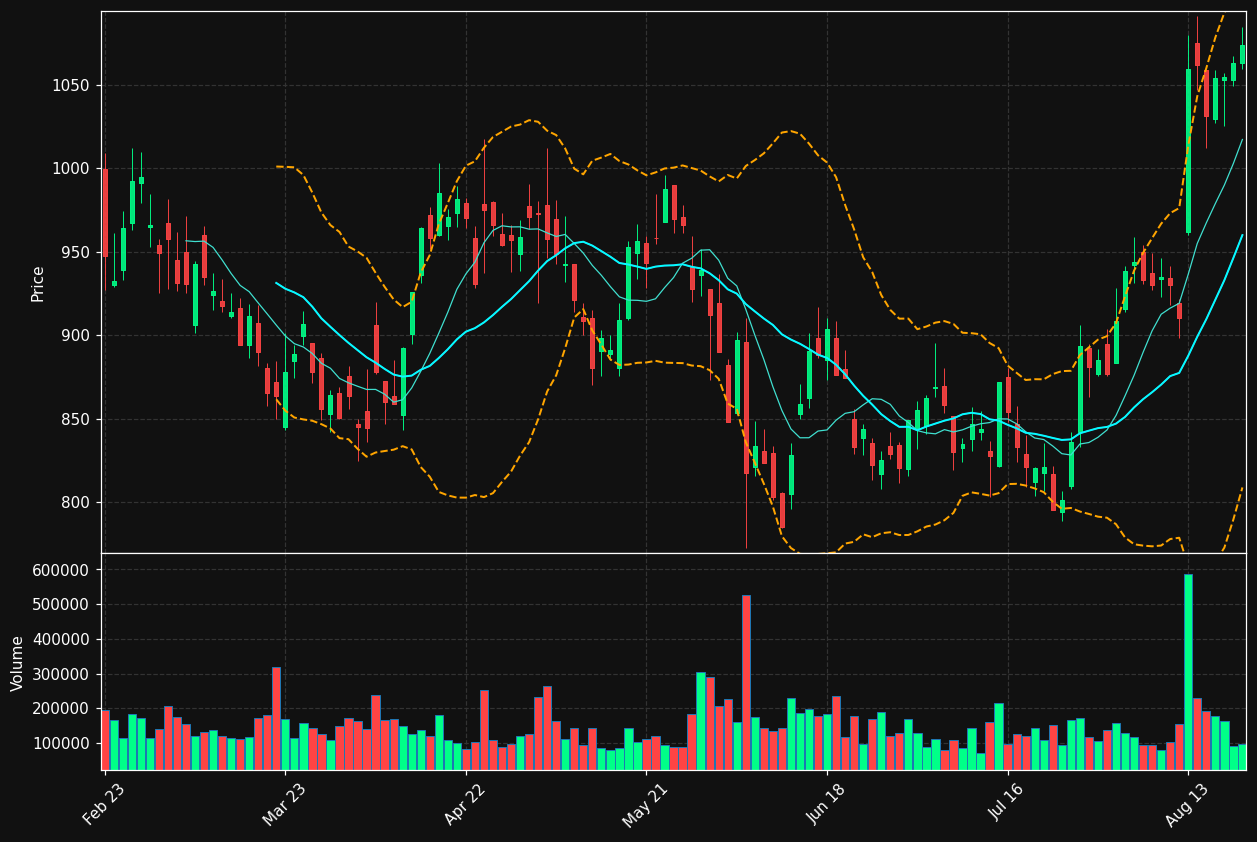The height and width of the screenshot is (842, 1257).
Task: Click the 800 price axis value
Action: pyautogui.click(x=75, y=503)
